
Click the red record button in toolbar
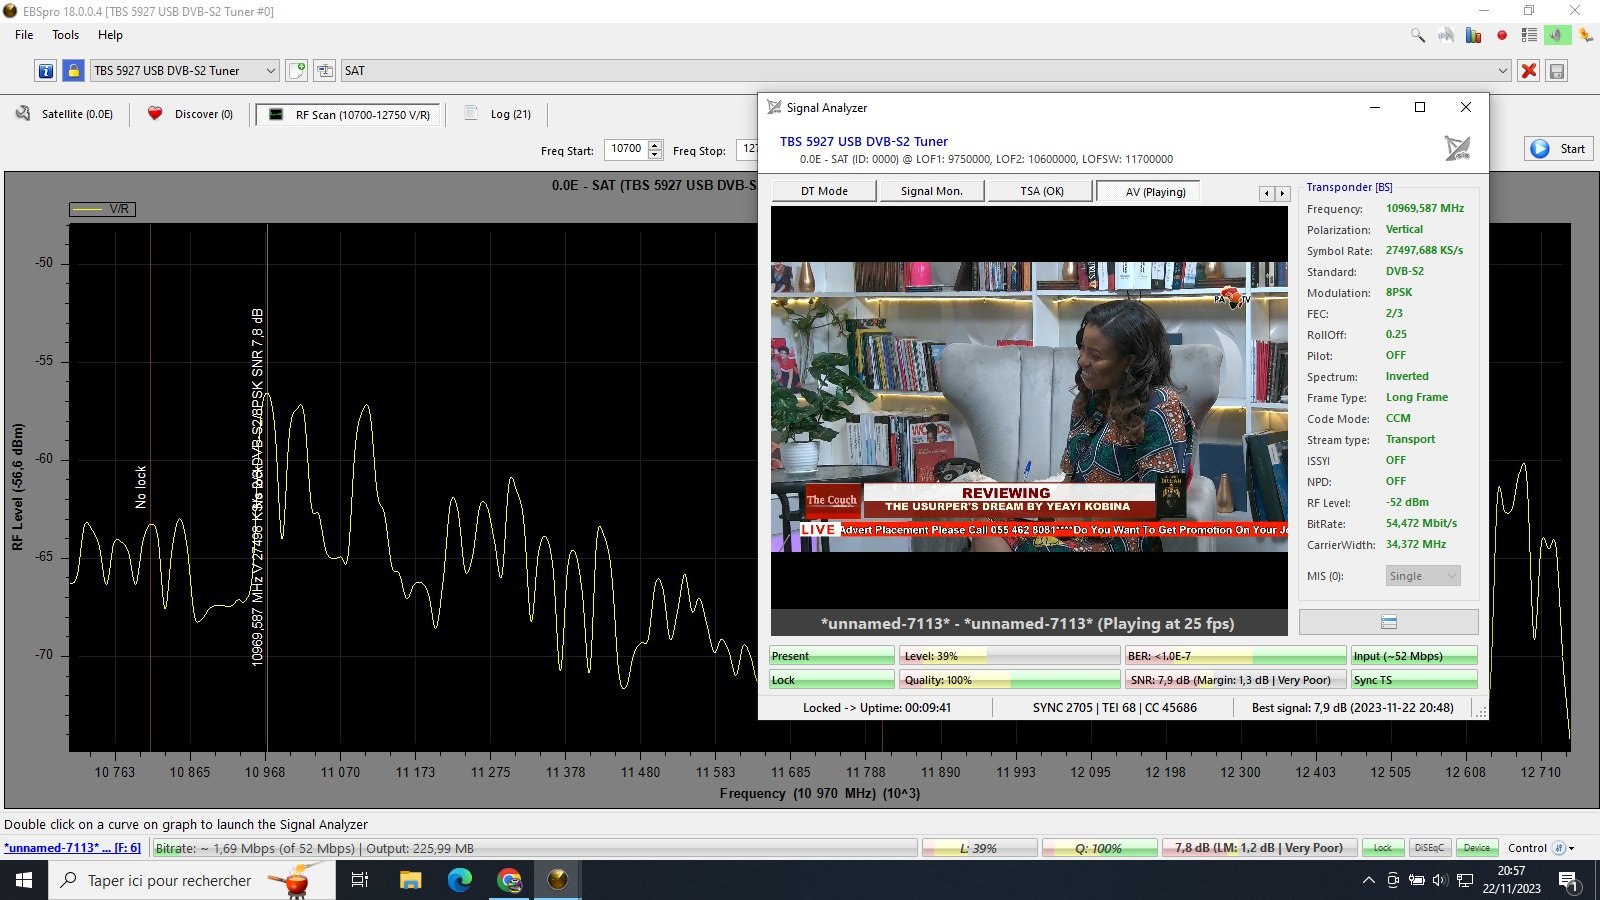pyautogui.click(x=1501, y=35)
